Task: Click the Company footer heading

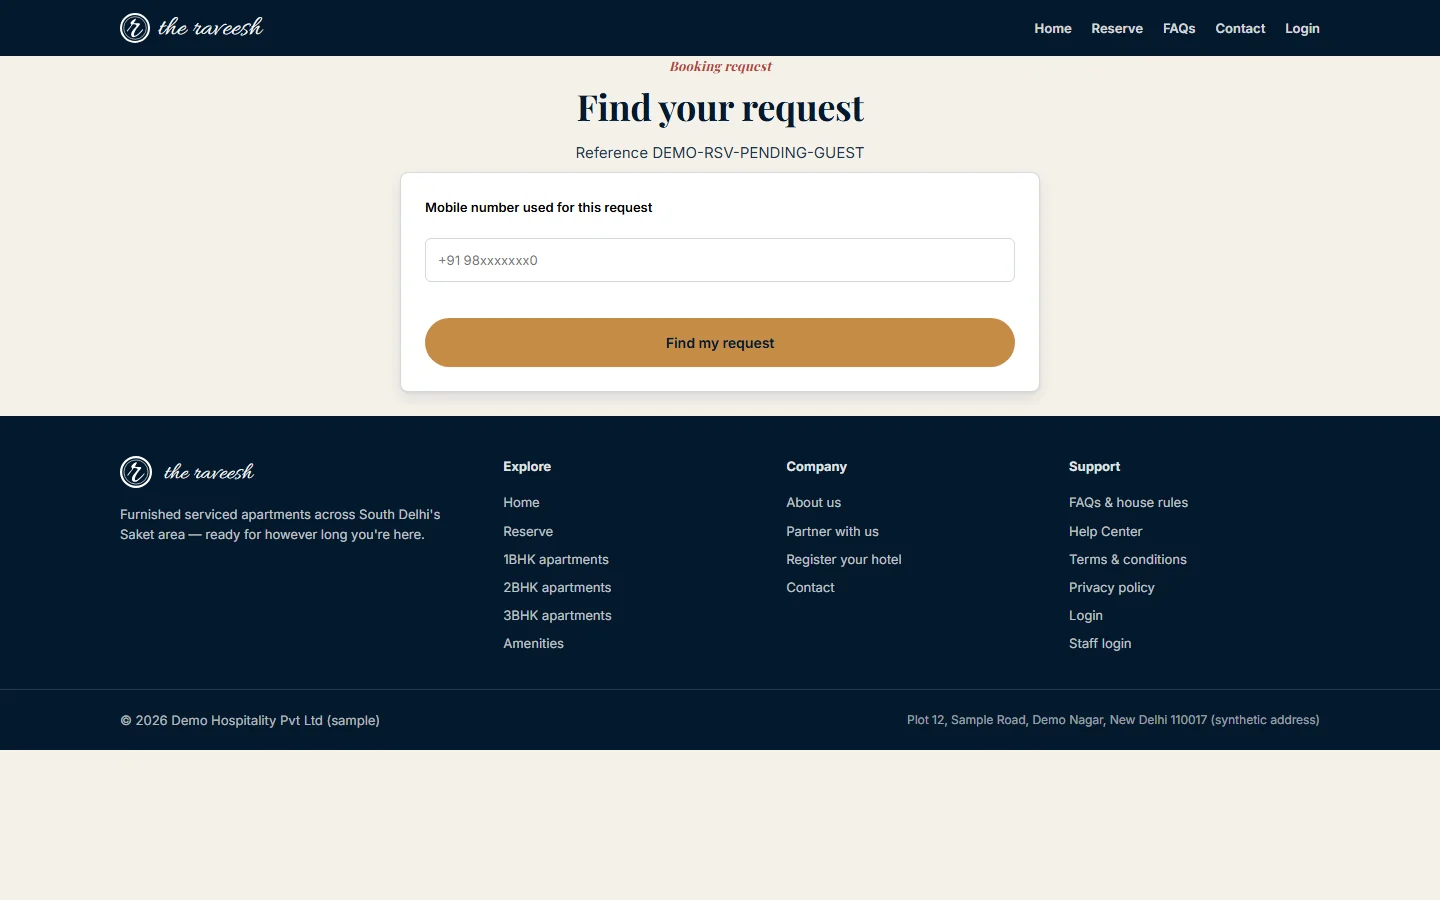Action: 816,467
